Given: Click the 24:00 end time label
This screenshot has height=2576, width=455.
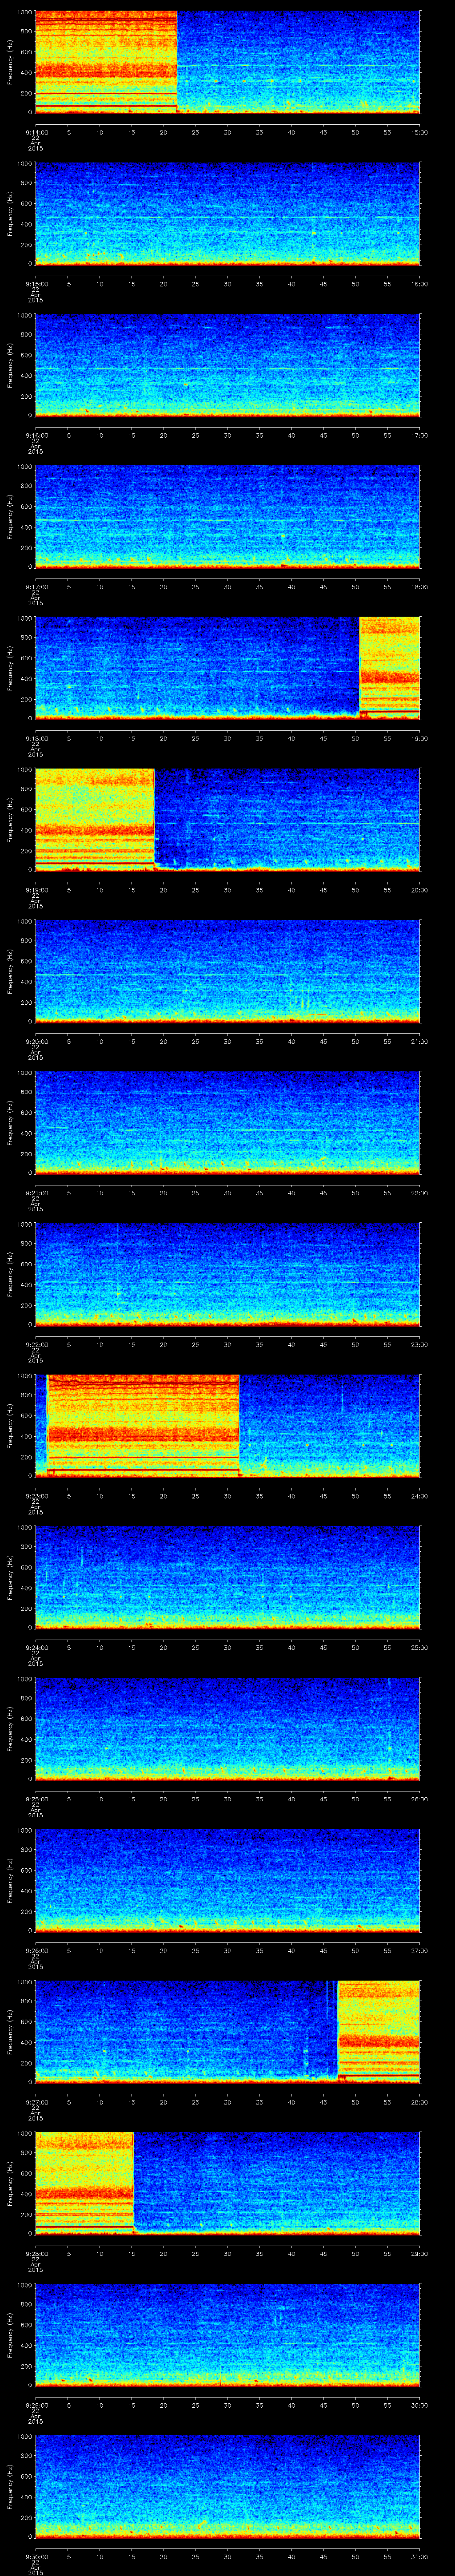Looking at the screenshot, I should click(419, 1496).
